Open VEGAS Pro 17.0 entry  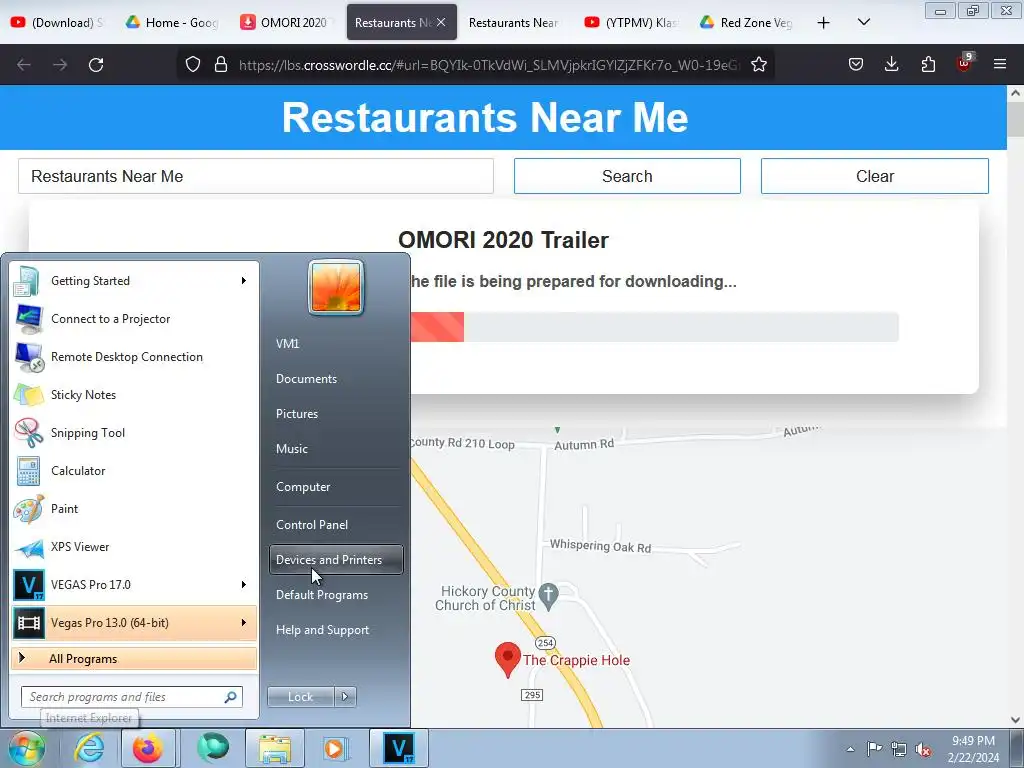pyautogui.click(x=134, y=584)
